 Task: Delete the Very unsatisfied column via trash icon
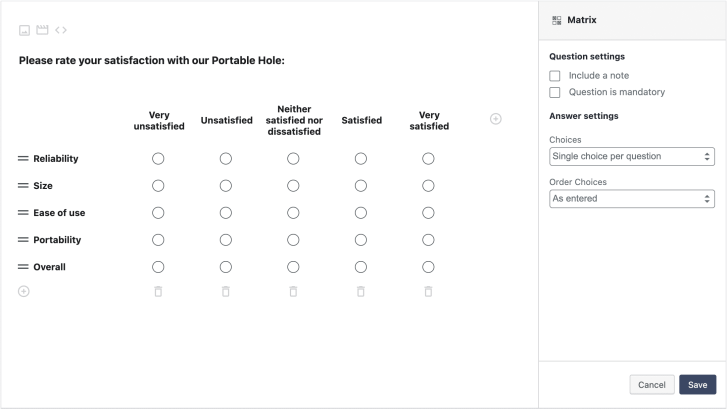(158, 291)
